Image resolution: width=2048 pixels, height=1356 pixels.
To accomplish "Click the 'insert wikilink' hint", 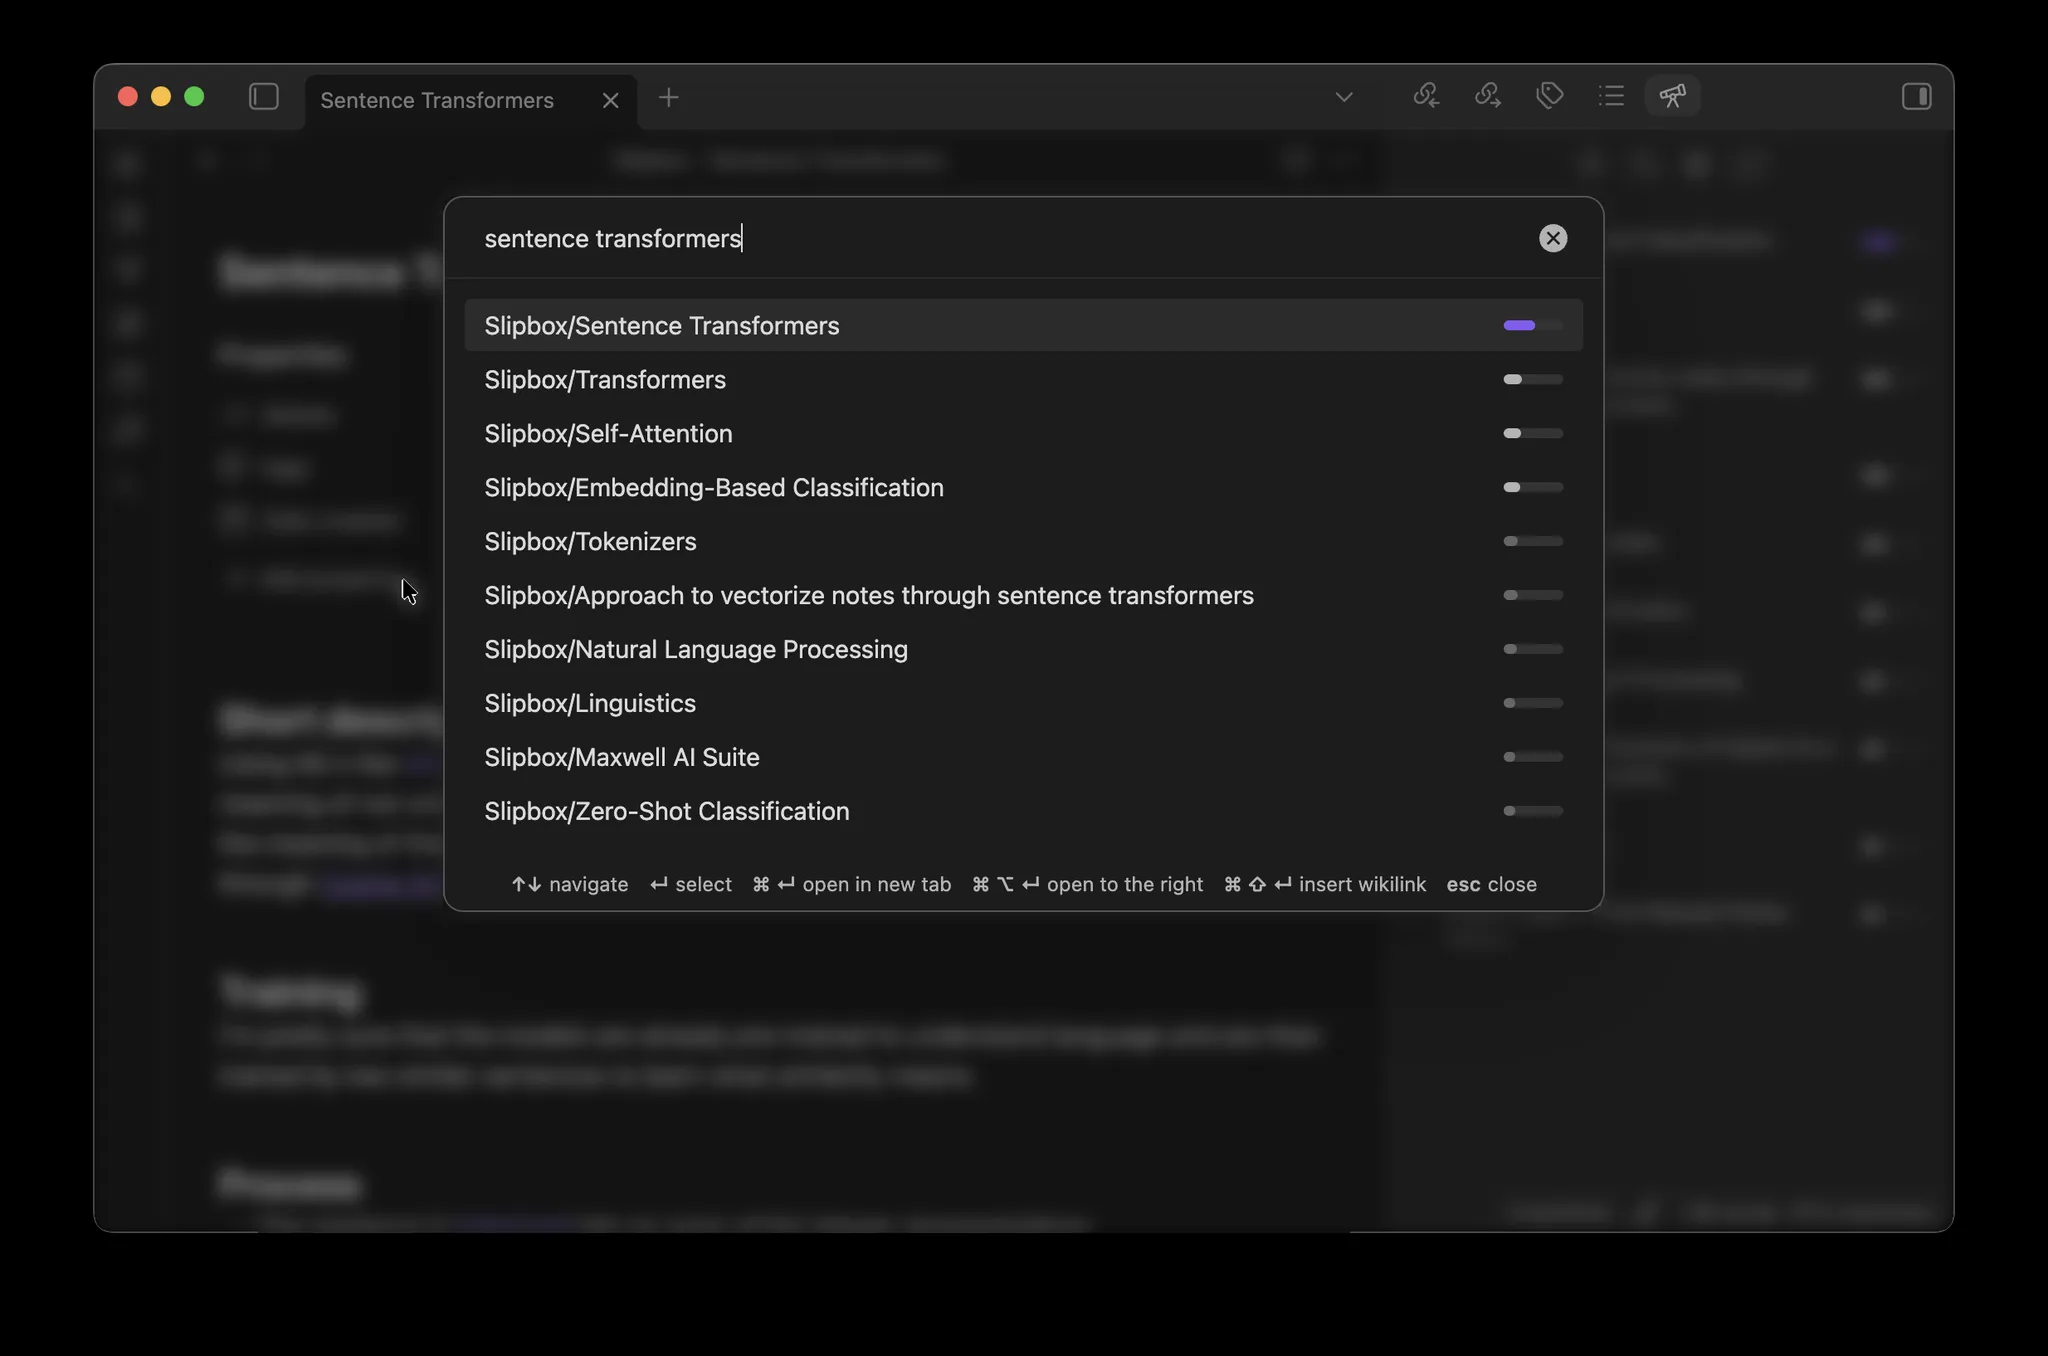I will coord(1325,884).
